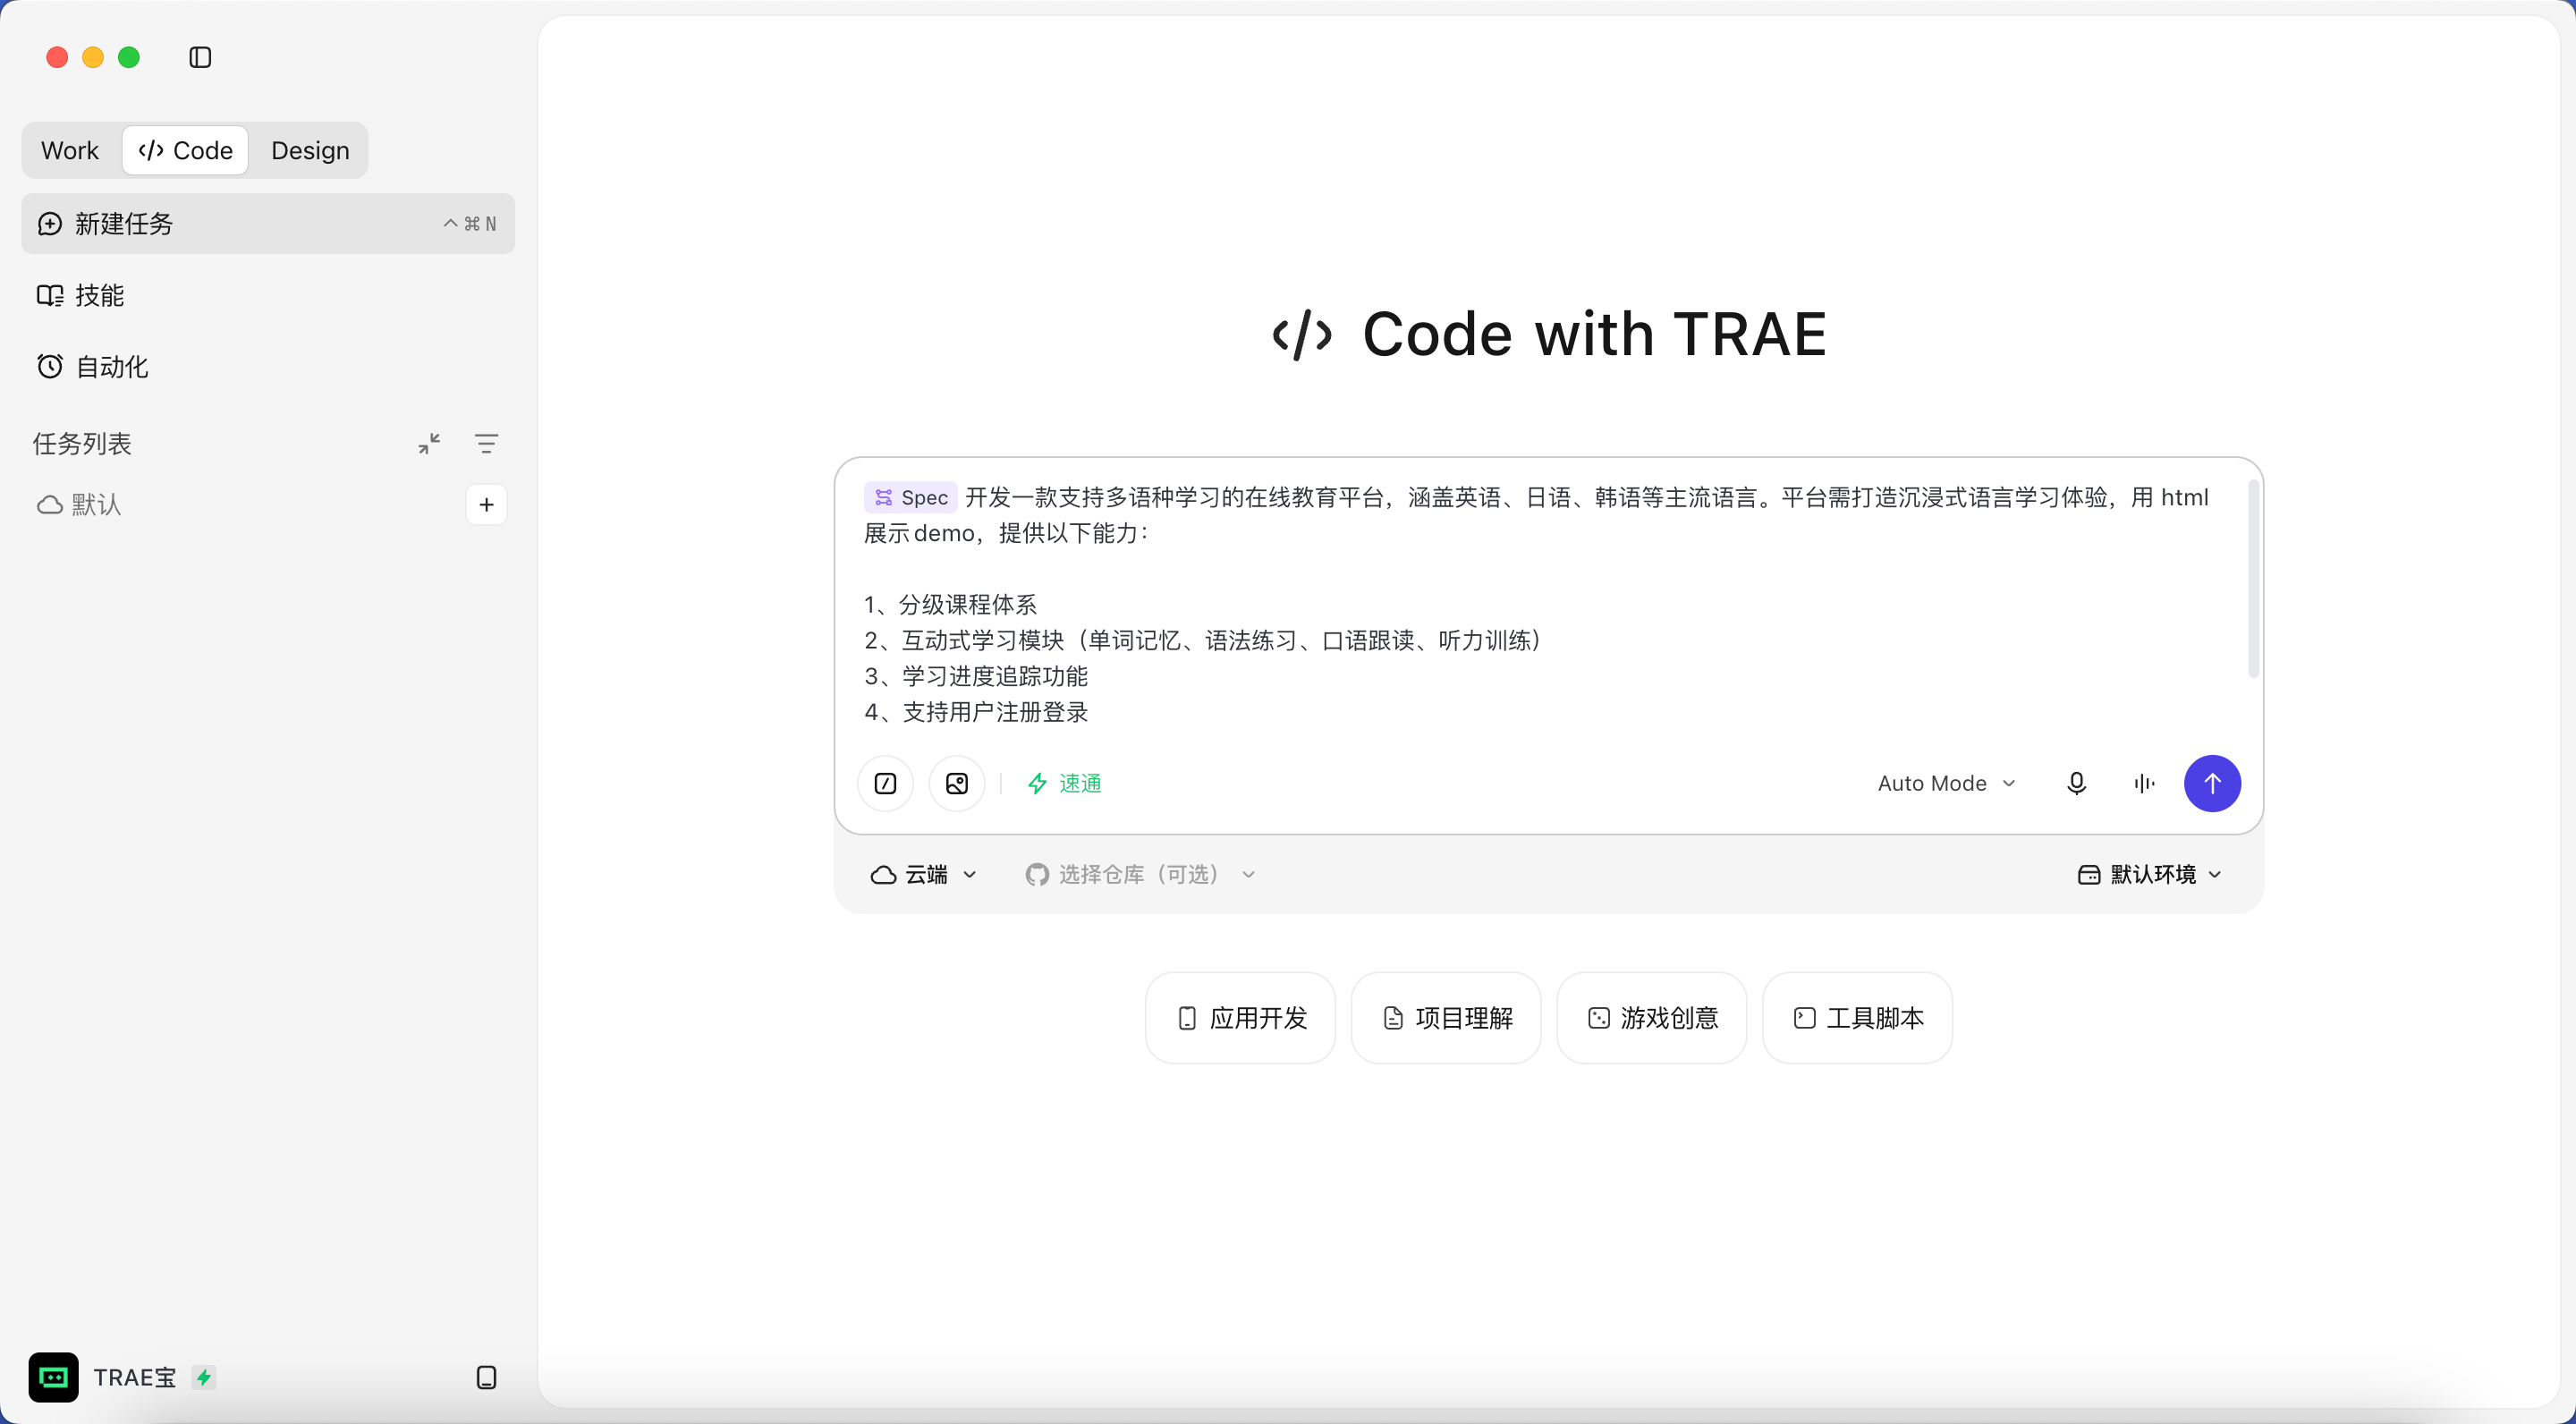Viewport: 2576px width, 1424px height.
Task: Attach an image with the picture icon
Action: (x=957, y=783)
